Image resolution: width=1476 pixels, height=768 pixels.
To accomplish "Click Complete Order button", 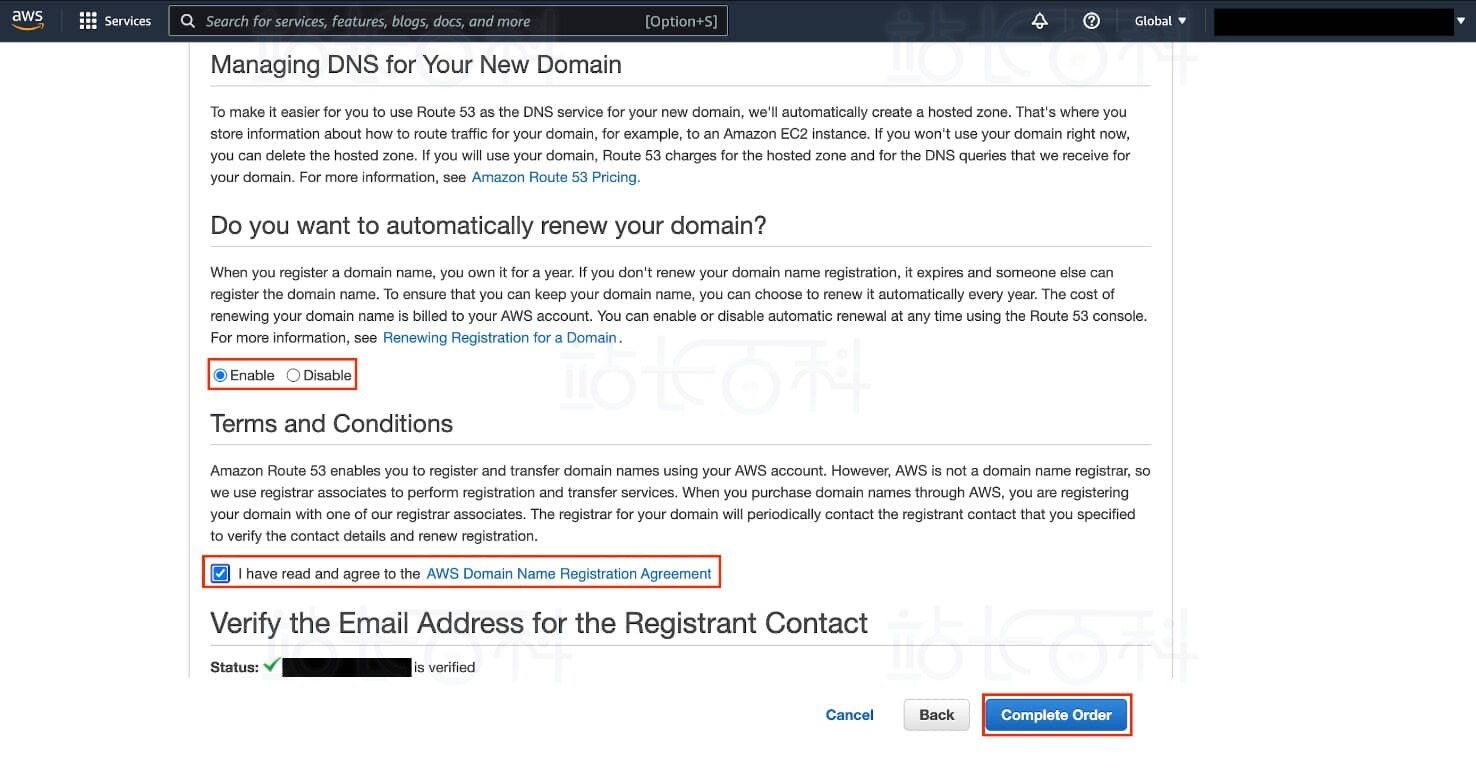I will [x=1056, y=715].
